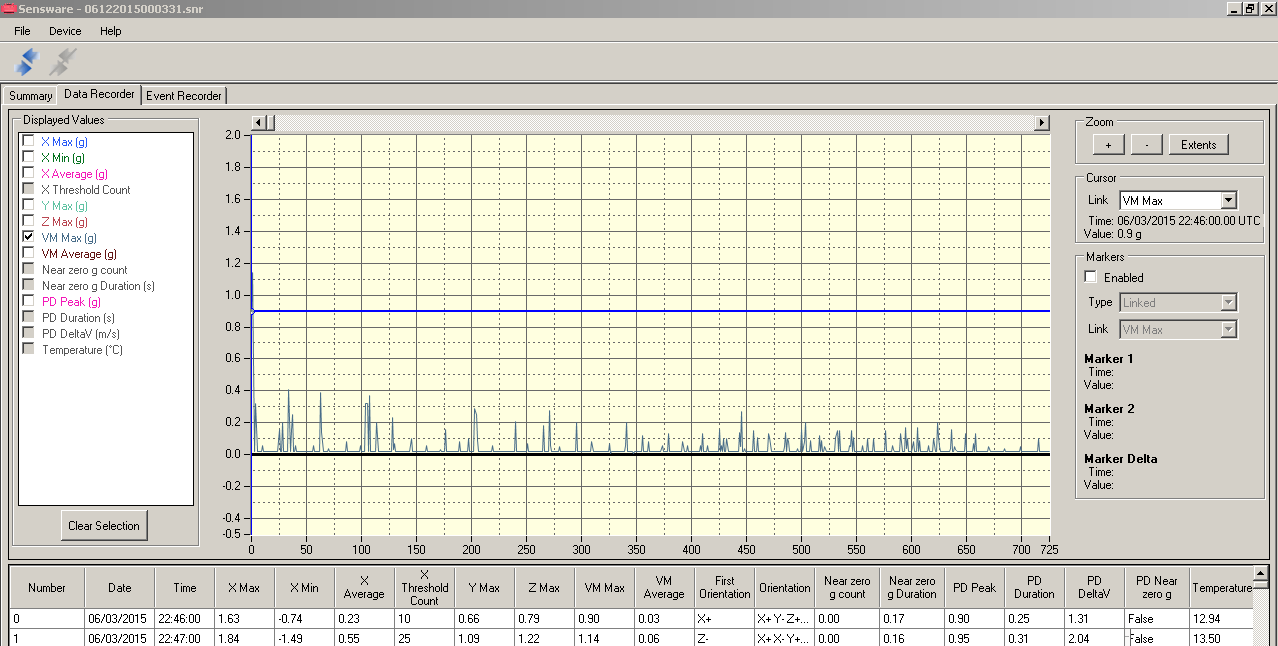Open the Markers Link dropdown
The height and width of the screenshot is (646, 1278).
pos(1229,329)
